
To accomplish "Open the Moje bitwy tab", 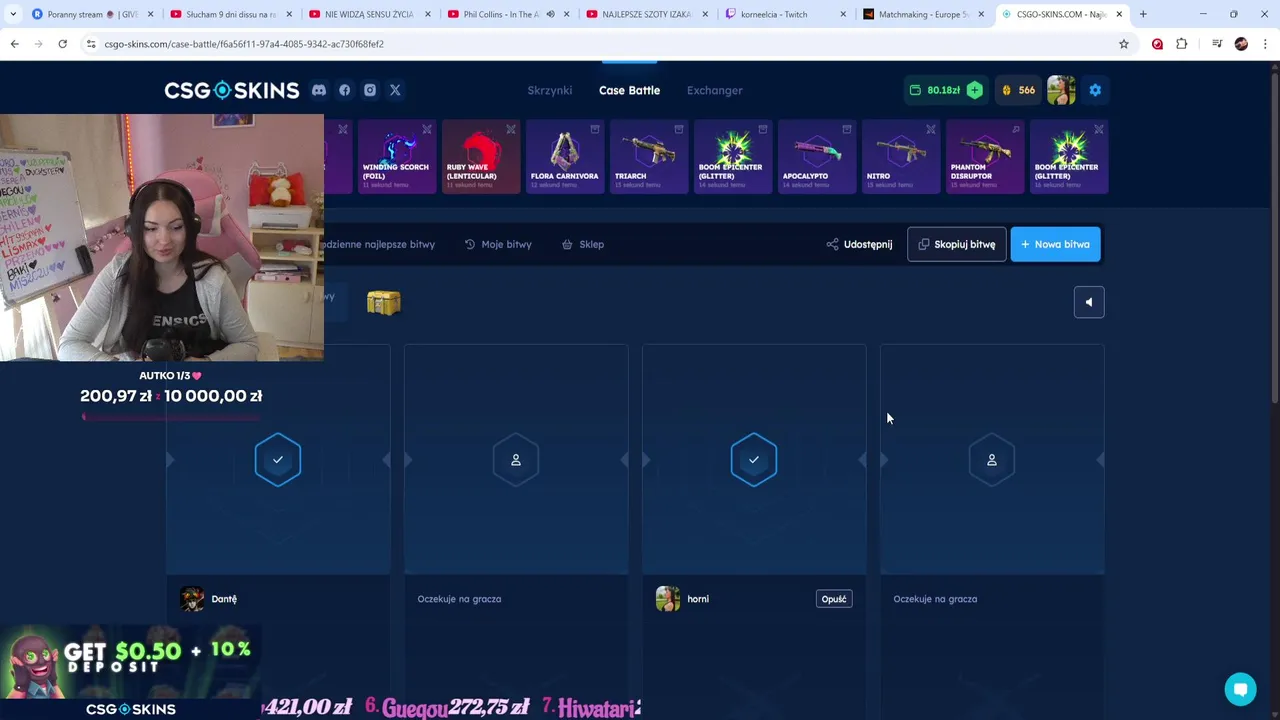I will pyautogui.click(x=498, y=244).
